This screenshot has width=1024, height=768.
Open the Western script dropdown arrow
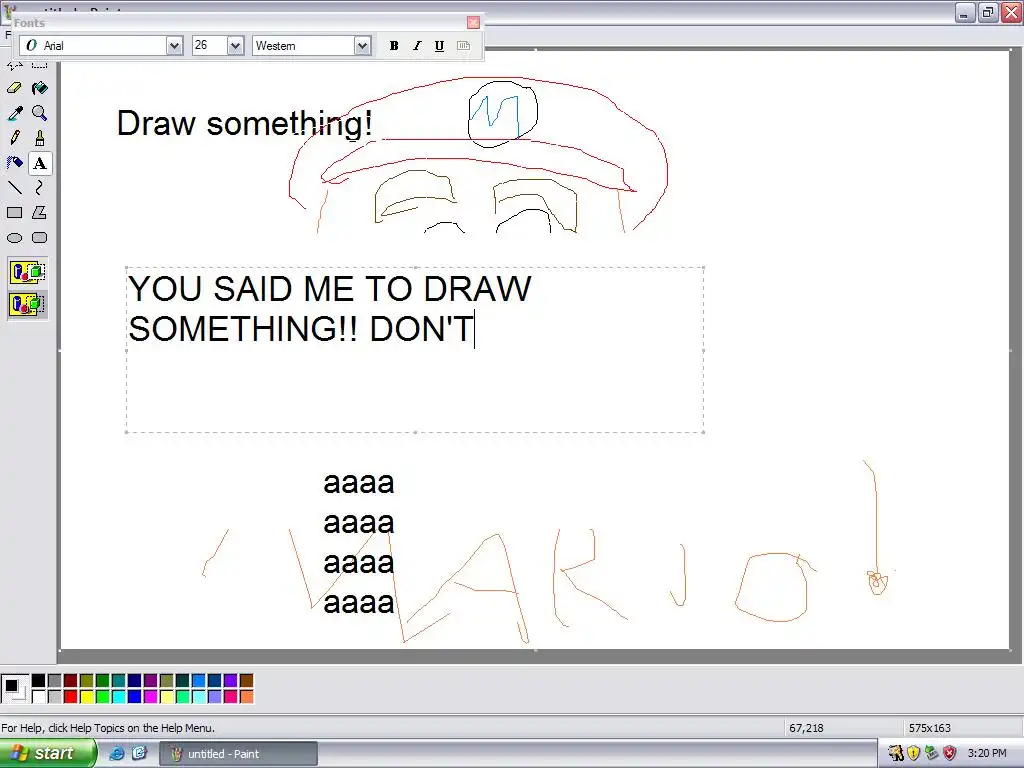[x=362, y=46]
